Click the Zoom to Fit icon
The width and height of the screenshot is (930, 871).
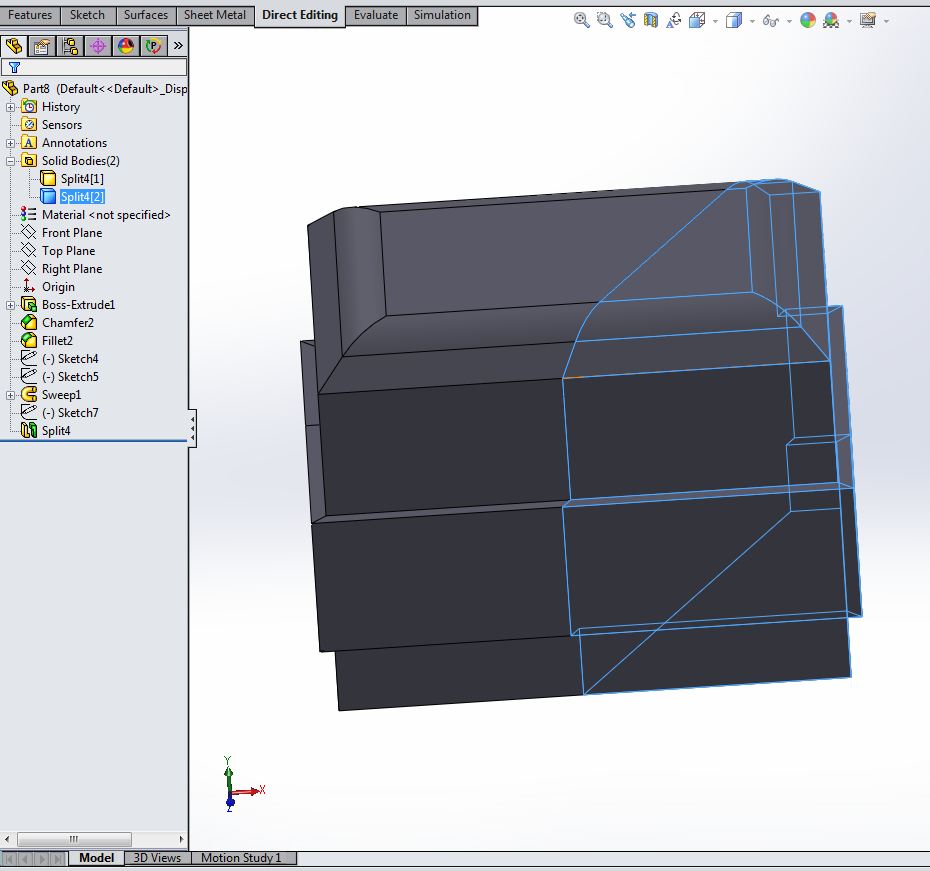pyautogui.click(x=582, y=20)
